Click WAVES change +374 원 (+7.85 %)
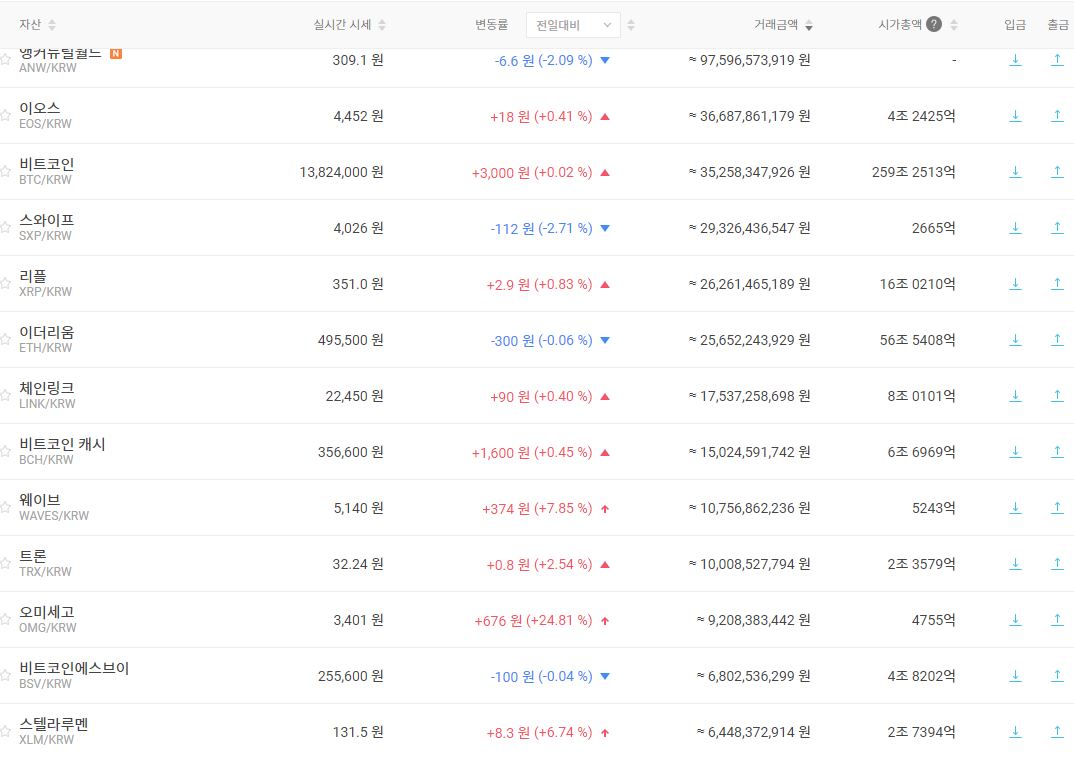Screen dimensions: 1074x757 [x=537, y=508]
